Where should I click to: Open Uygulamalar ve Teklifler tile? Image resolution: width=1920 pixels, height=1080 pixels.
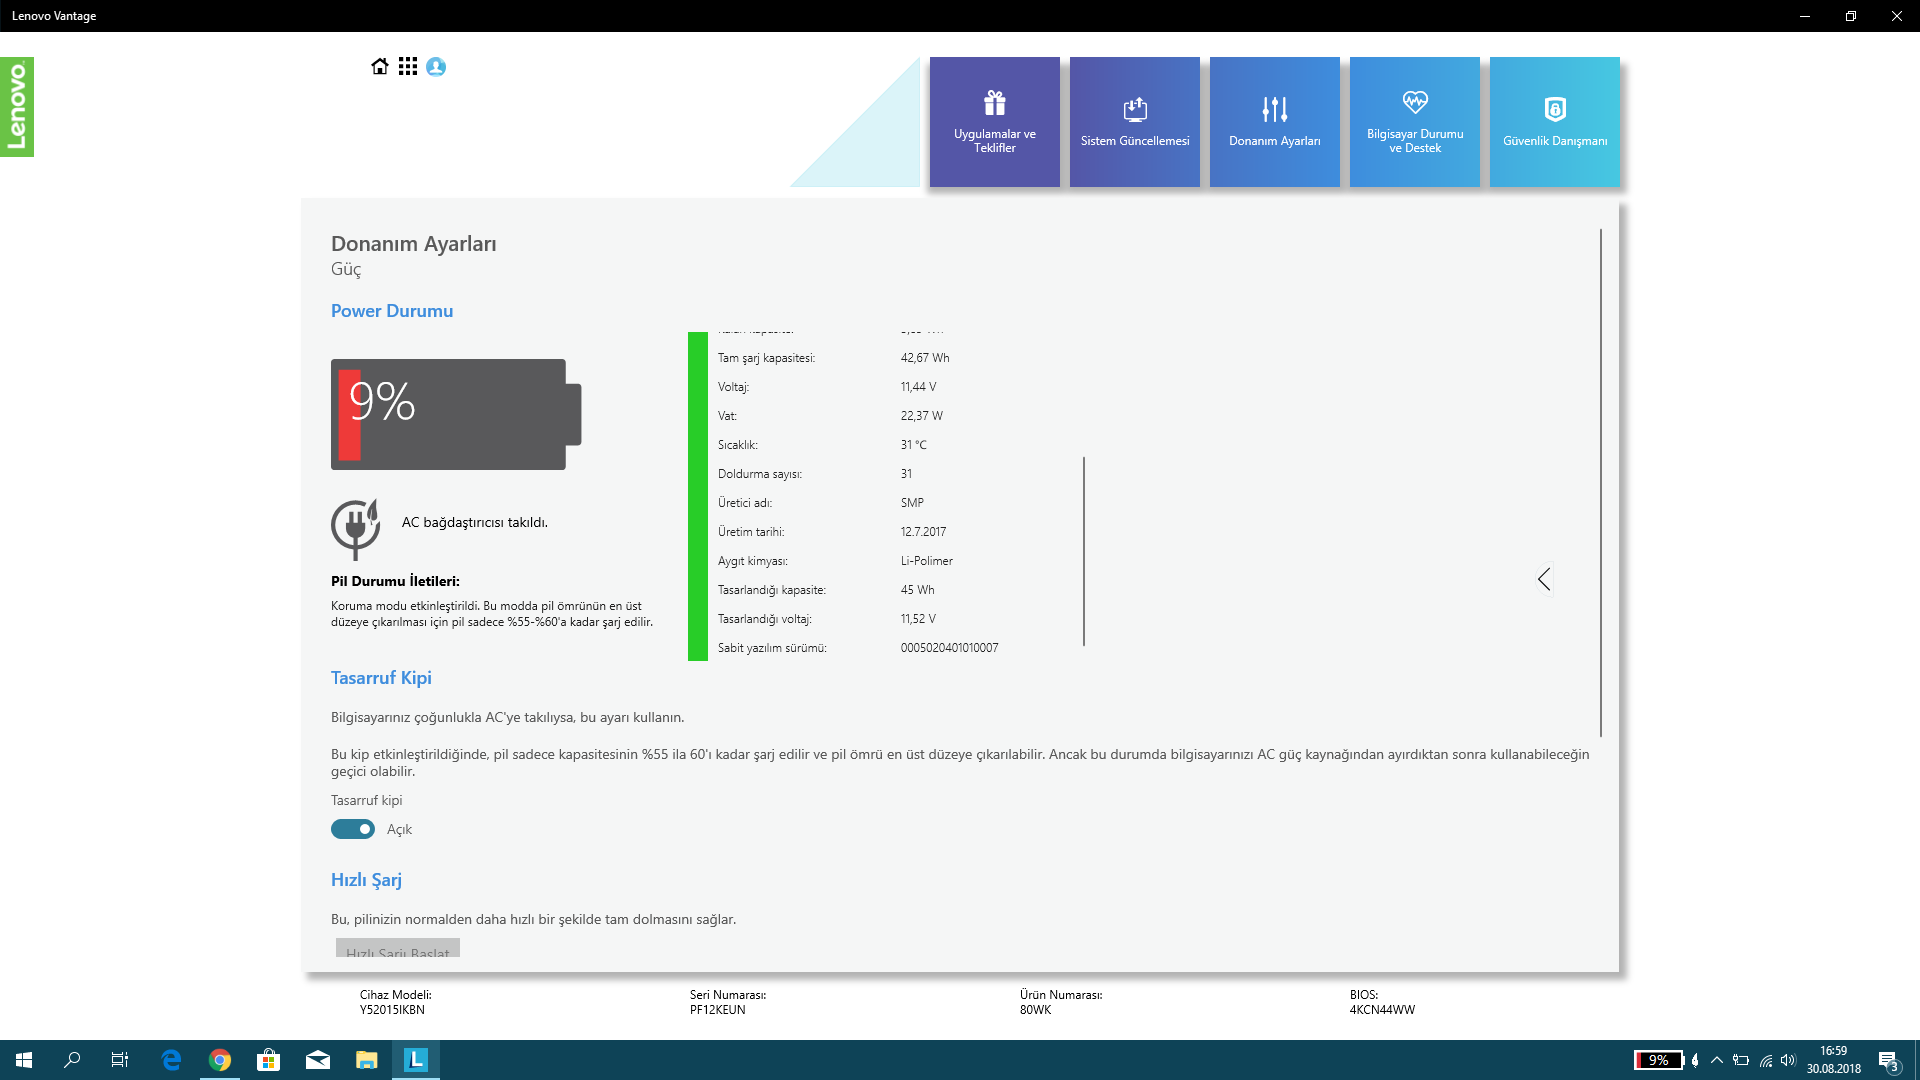point(994,122)
